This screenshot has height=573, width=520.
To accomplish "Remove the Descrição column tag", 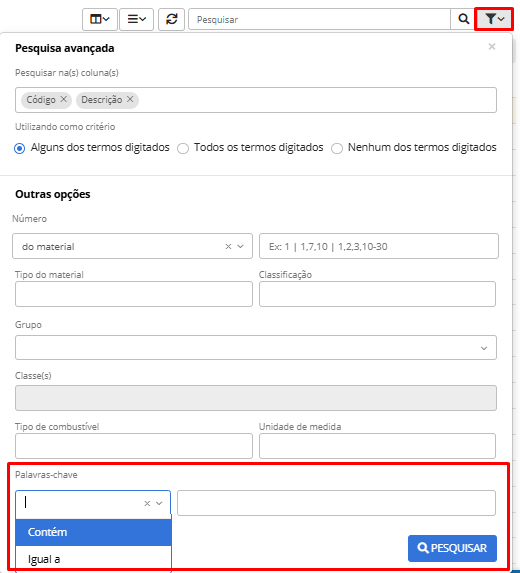I will (130, 99).
